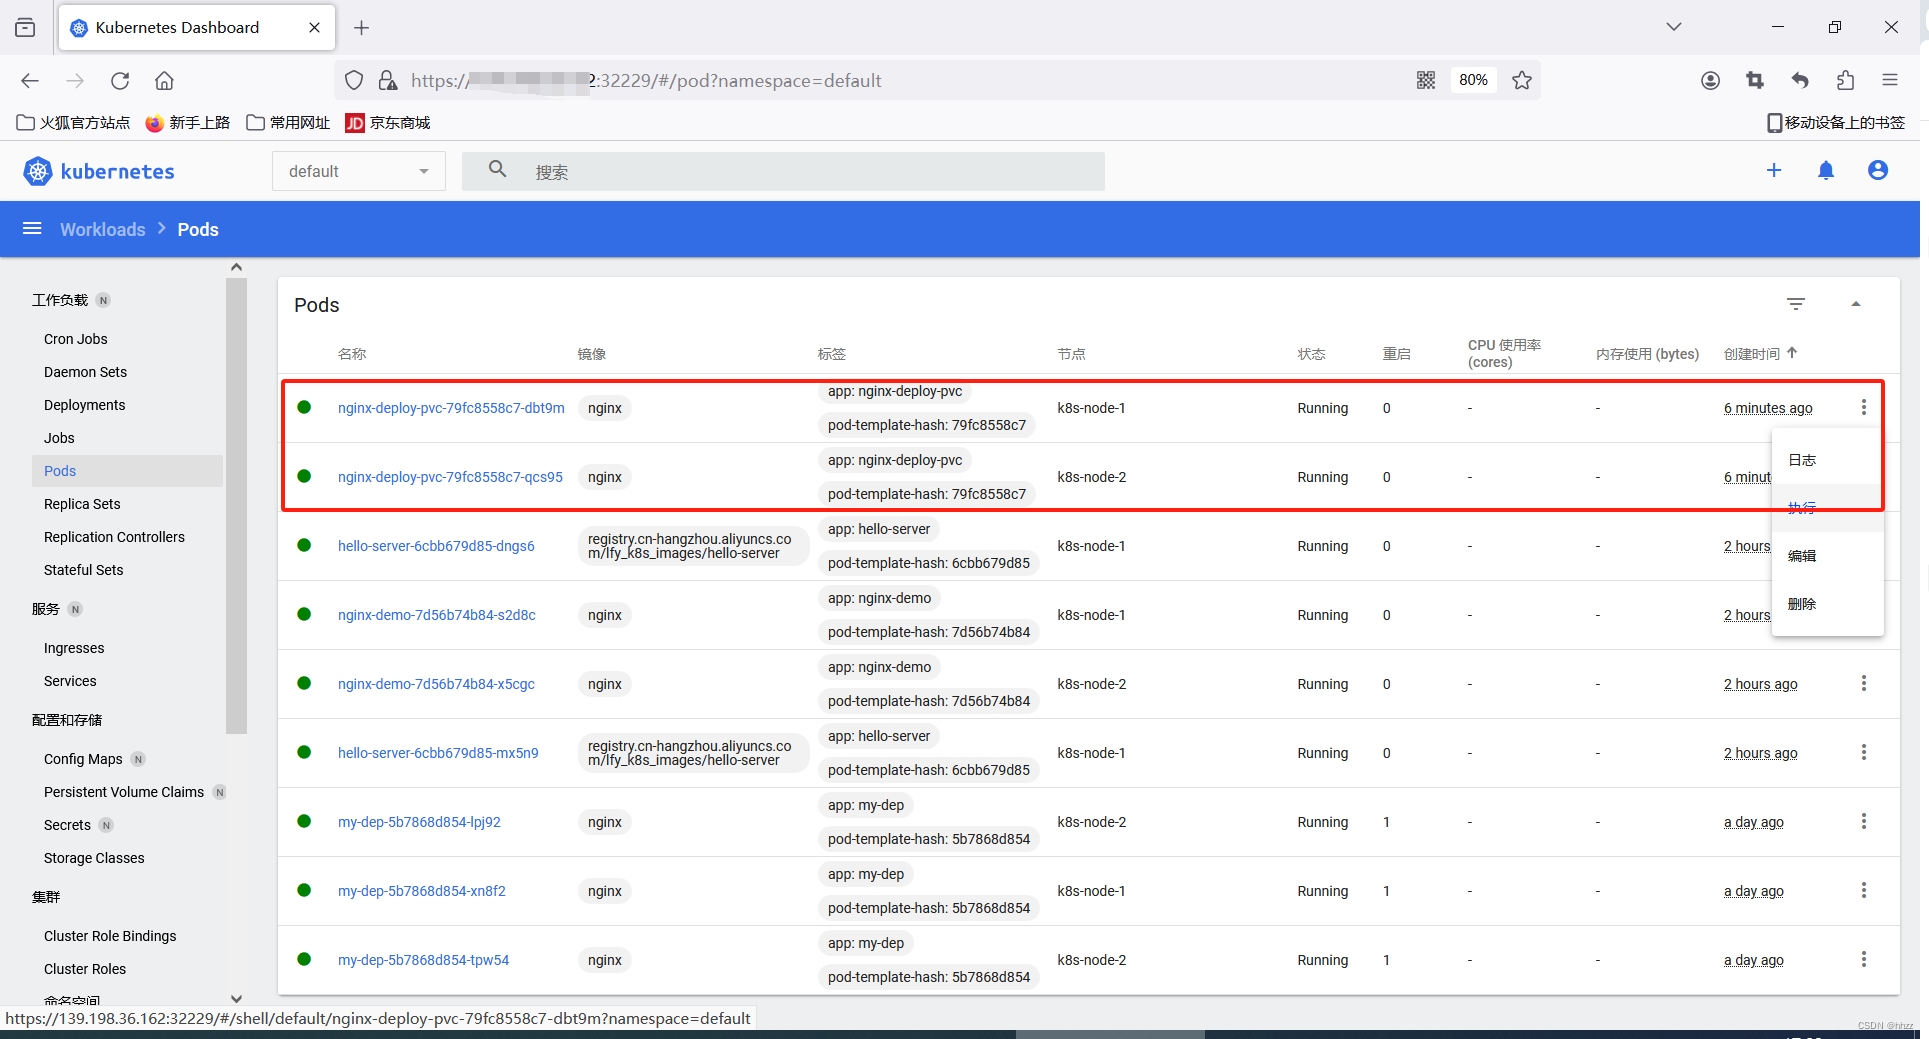Open 火狐官方站点 bookmark folder
Image resolution: width=1929 pixels, height=1039 pixels.
[x=74, y=122]
